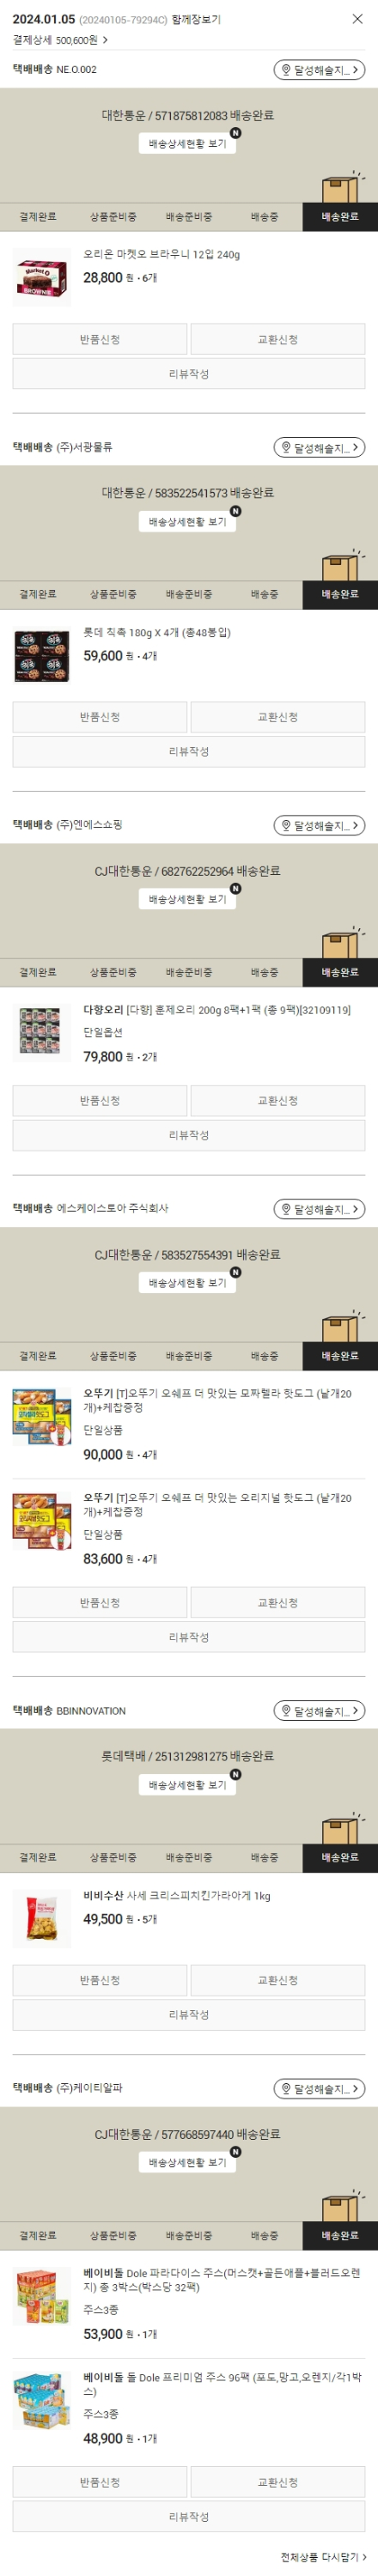Open location pin button for 서광물류 shipment
The width and height of the screenshot is (378, 2576).
click(x=319, y=448)
